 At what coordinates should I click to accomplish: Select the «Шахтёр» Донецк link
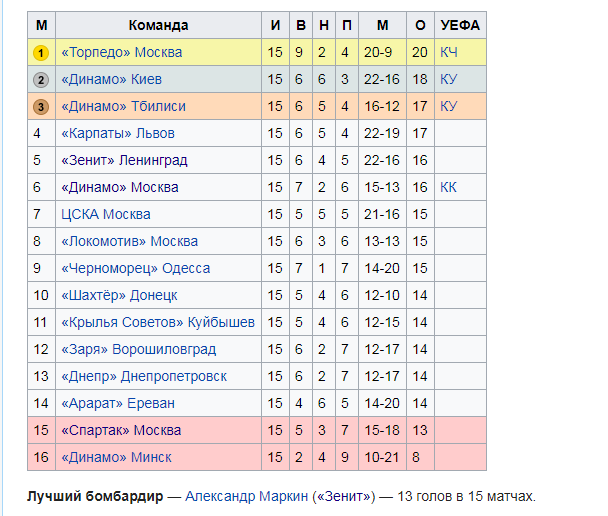pyautogui.click(x=119, y=295)
